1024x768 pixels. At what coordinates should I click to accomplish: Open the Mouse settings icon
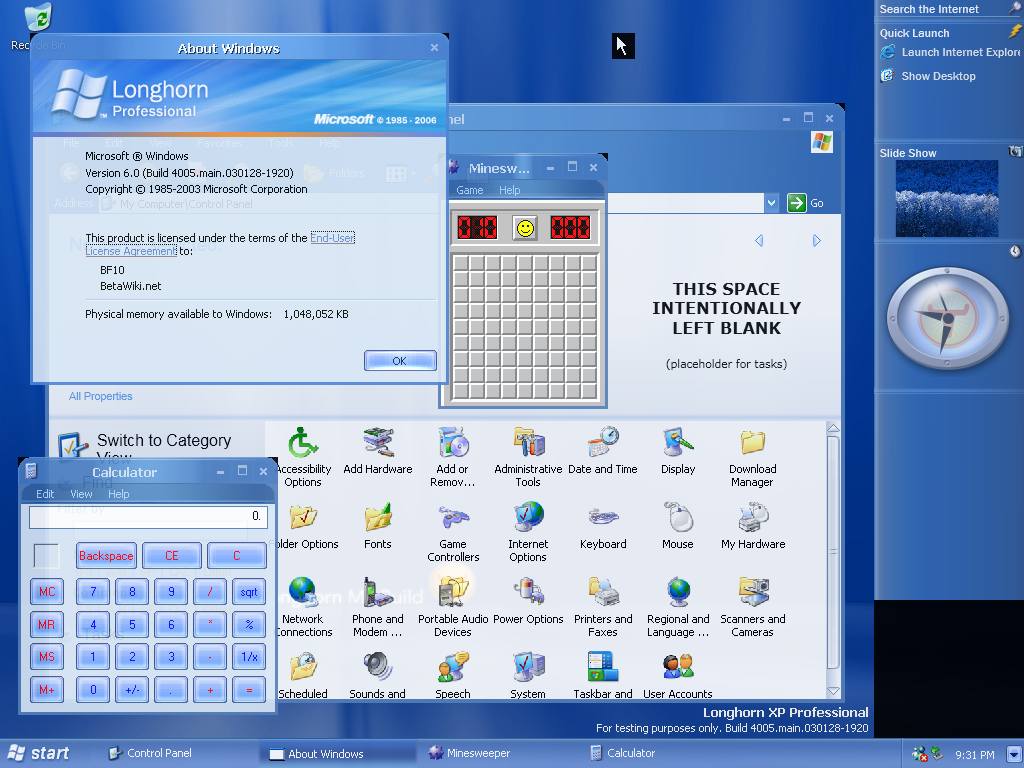pyautogui.click(x=678, y=519)
